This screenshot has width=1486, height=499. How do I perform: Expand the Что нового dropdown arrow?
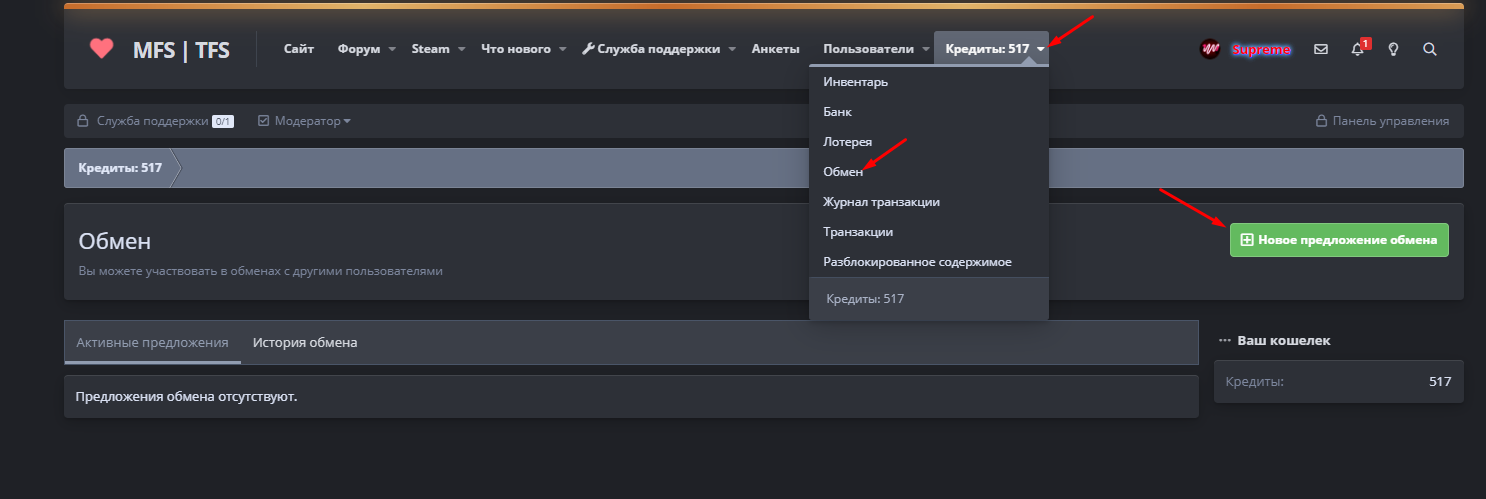[x=563, y=49]
